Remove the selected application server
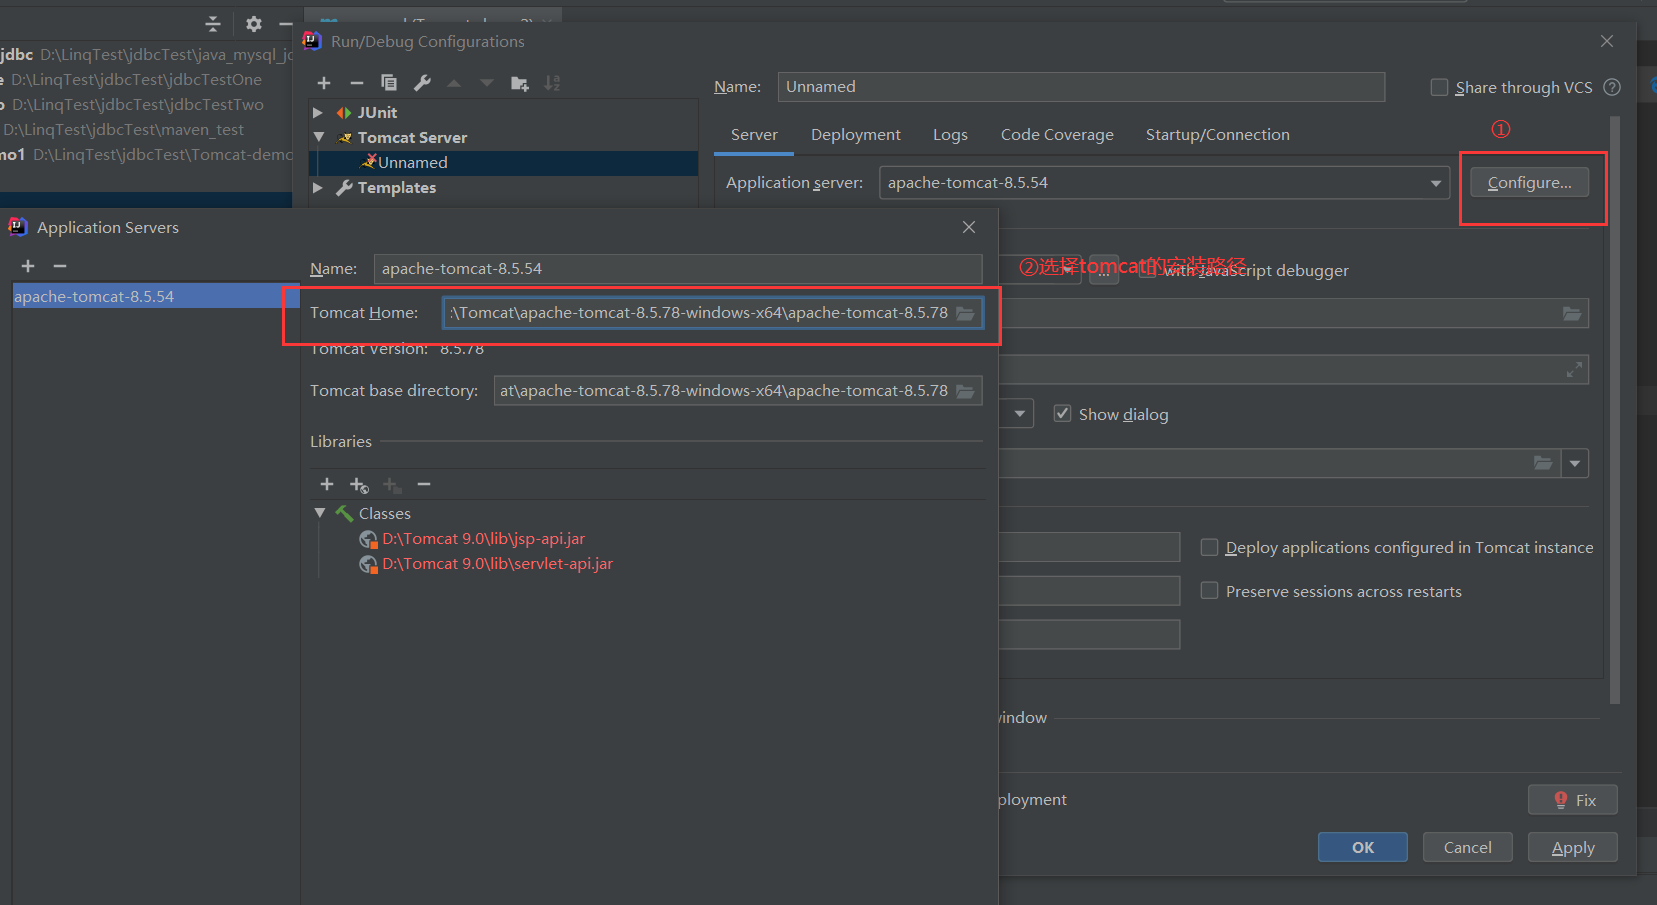This screenshot has height=905, width=1657. 60,266
